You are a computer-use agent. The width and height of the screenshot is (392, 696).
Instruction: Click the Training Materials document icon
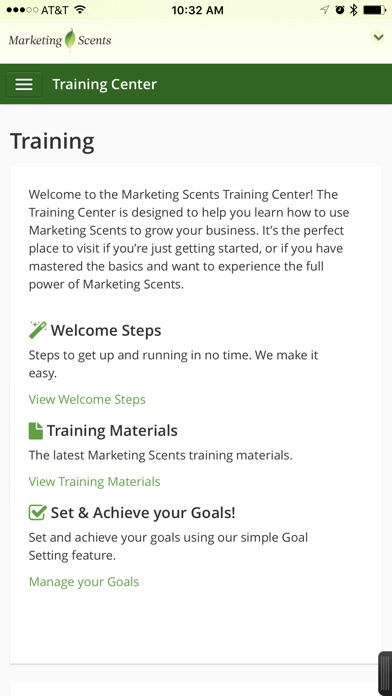point(36,431)
